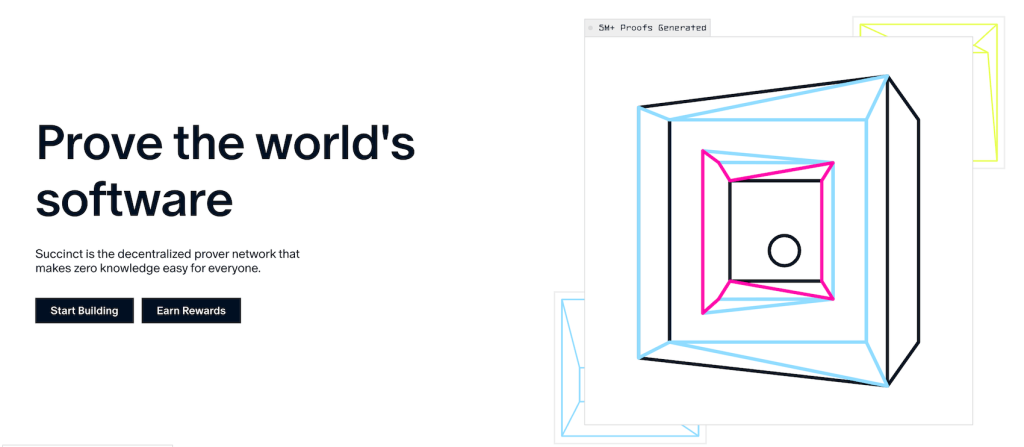Screen dimensions: 1024x447
Task: Click the Start Building button
Action: tap(84, 310)
